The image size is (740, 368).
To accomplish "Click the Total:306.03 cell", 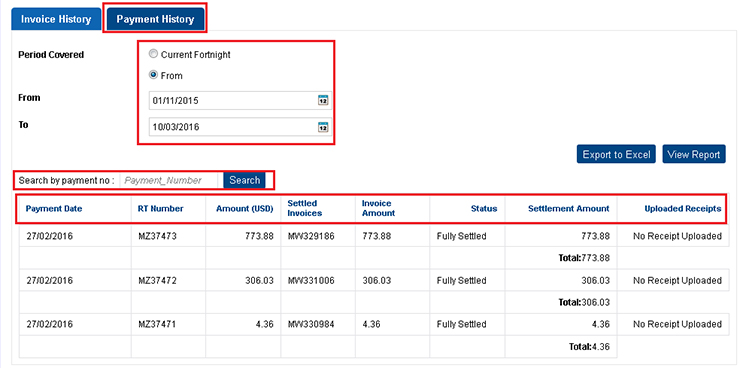I will (584, 302).
